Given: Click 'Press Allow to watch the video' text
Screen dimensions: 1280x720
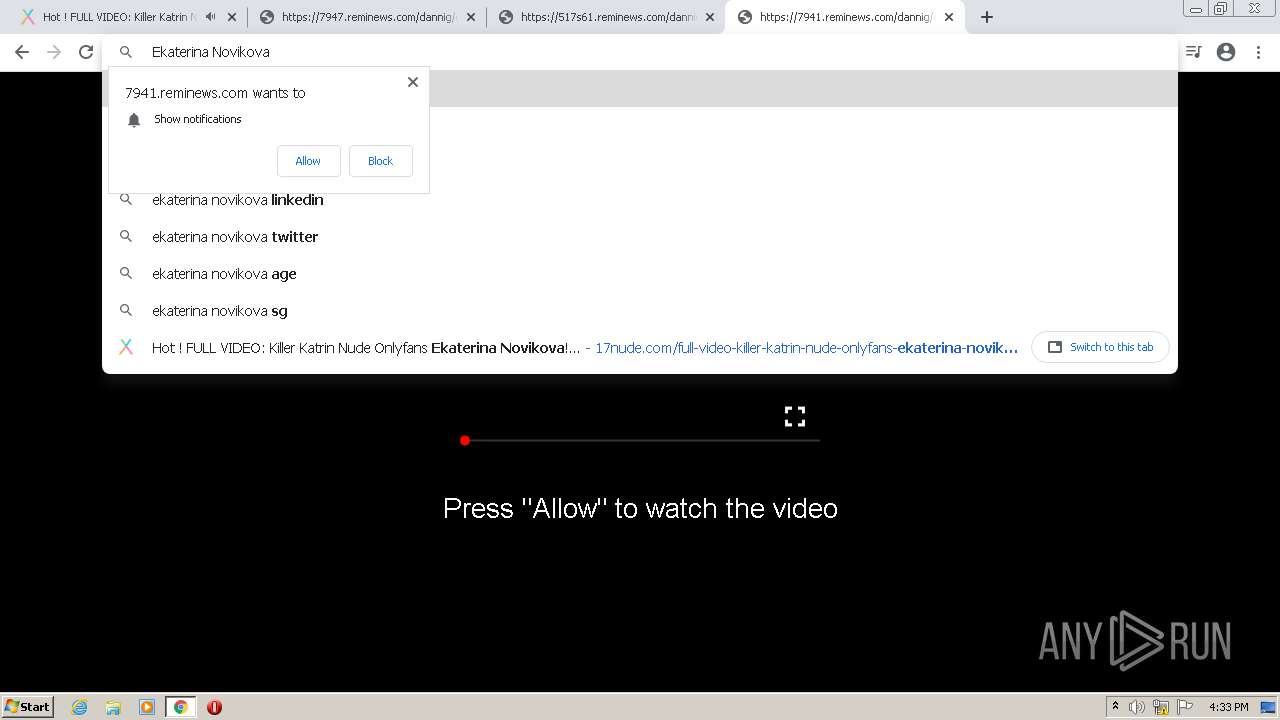Looking at the screenshot, I should [640, 508].
